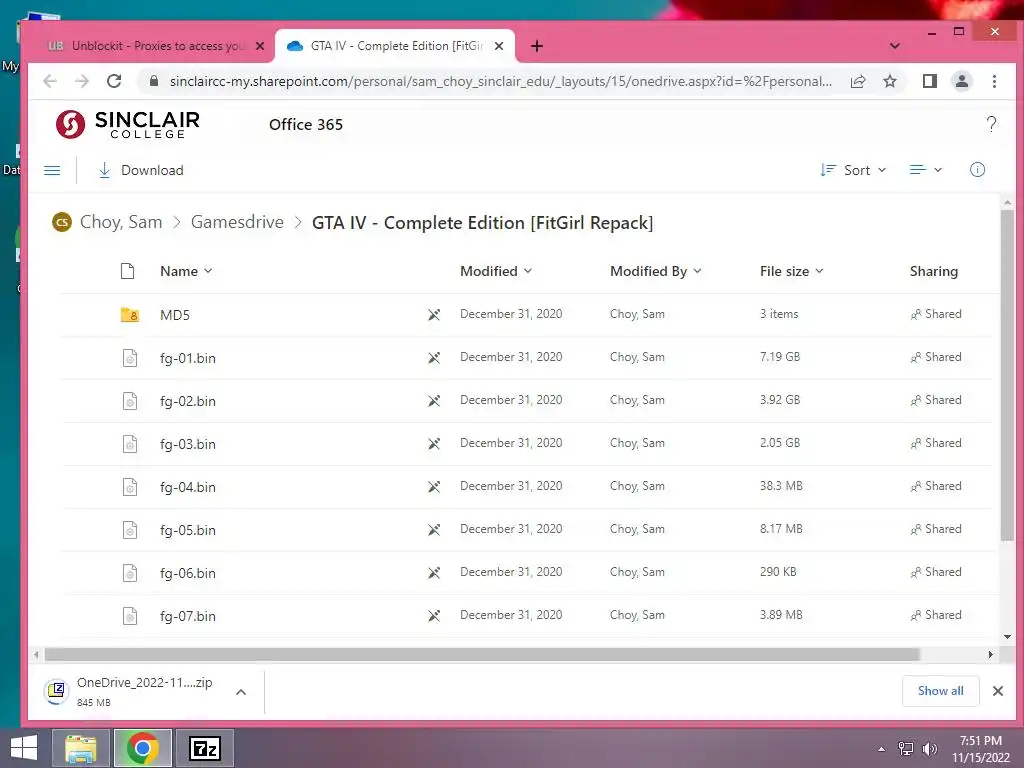This screenshot has height=768, width=1024.
Task: Close the GTA IV browser tab
Action: point(499,46)
